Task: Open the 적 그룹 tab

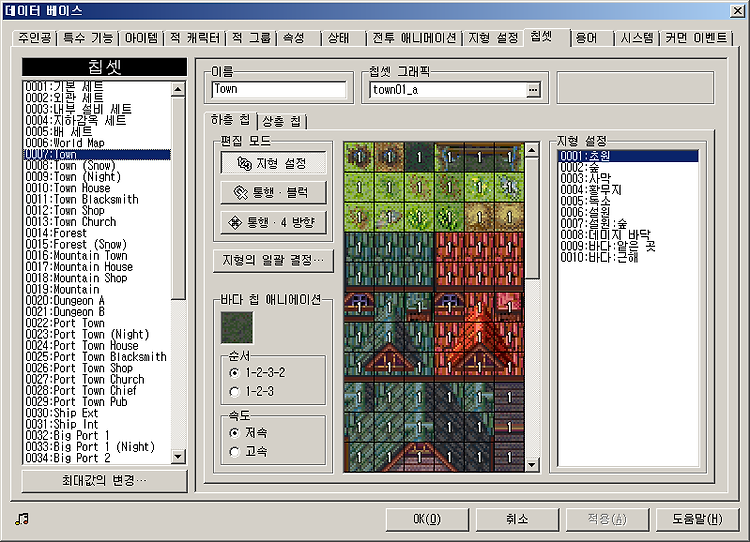Action: (251, 38)
